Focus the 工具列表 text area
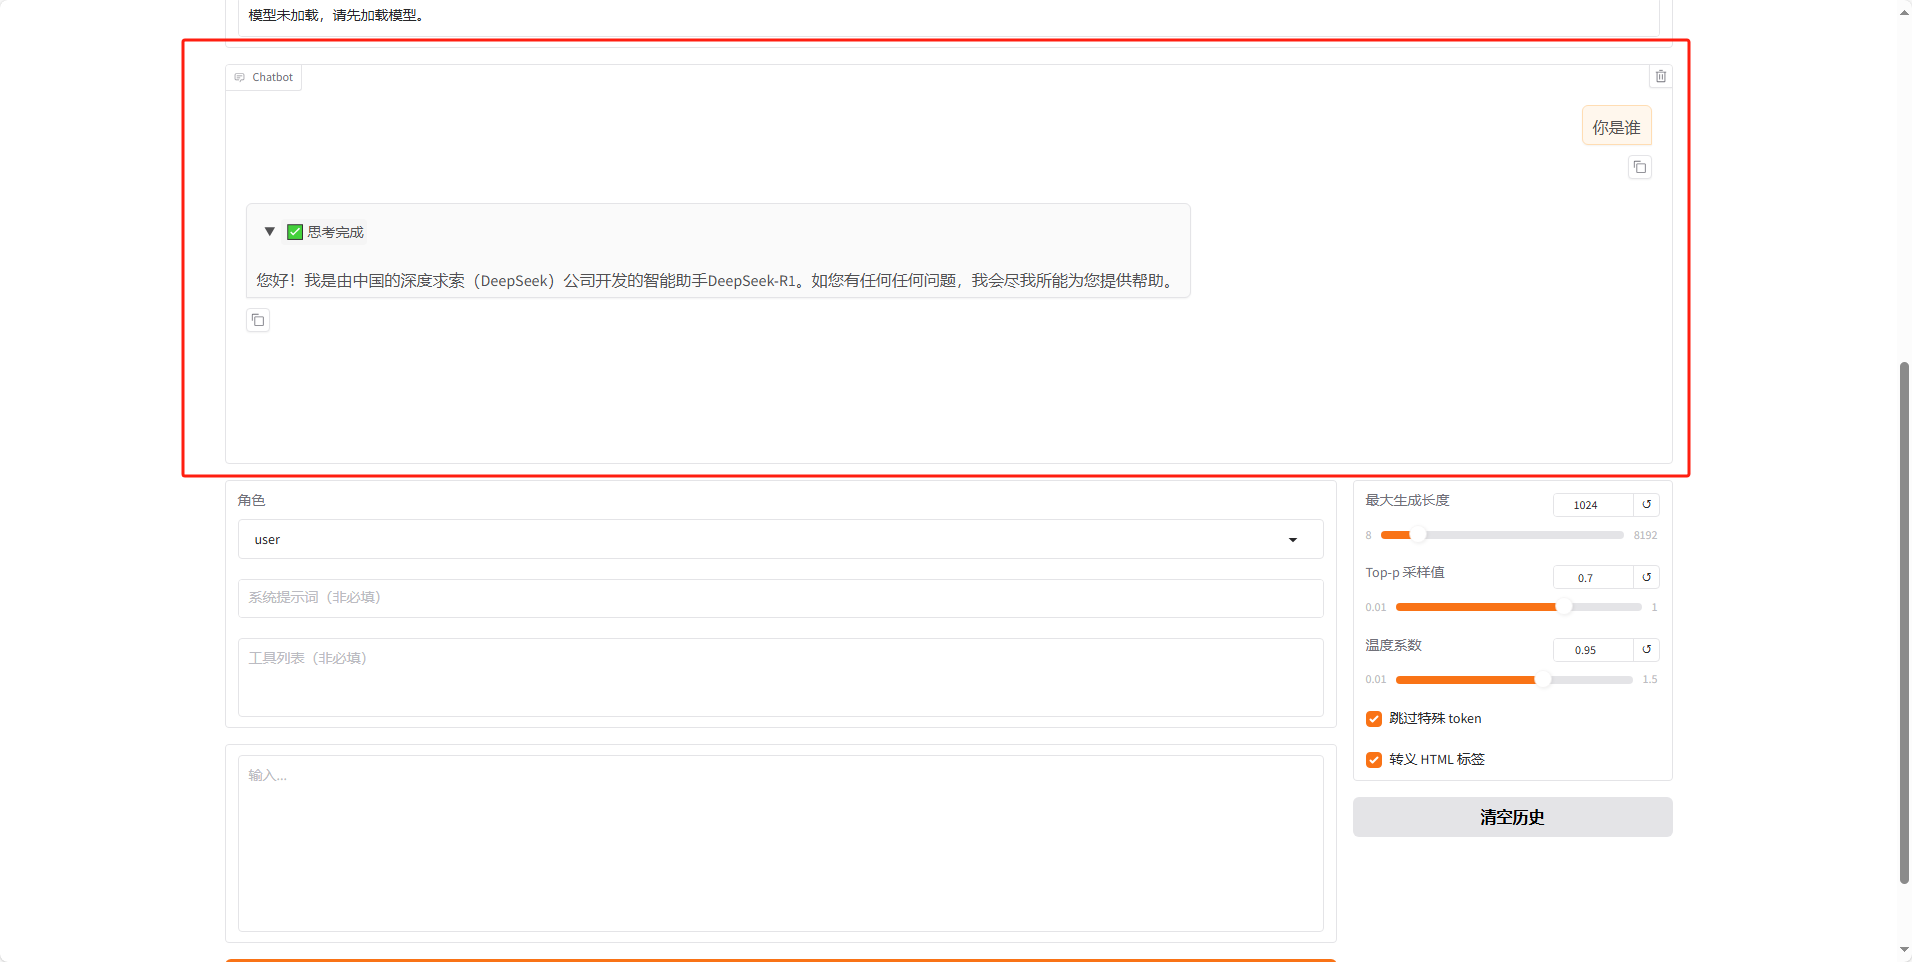Screen dimensions: 1912x962 pos(780,677)
